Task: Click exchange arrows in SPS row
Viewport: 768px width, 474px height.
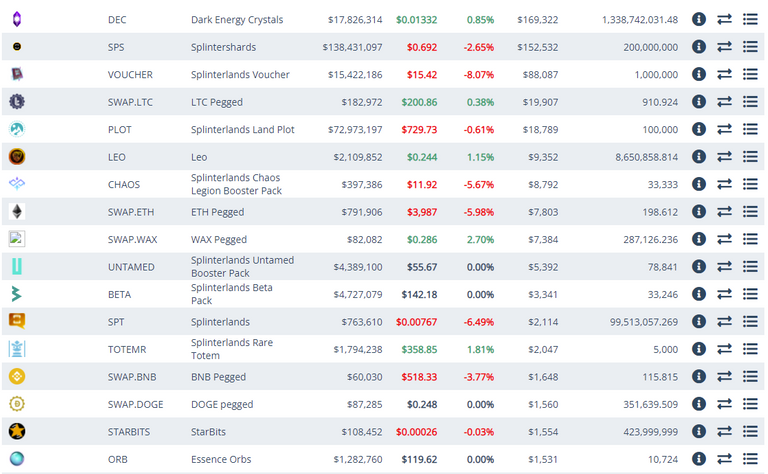Action: (724, 47)
